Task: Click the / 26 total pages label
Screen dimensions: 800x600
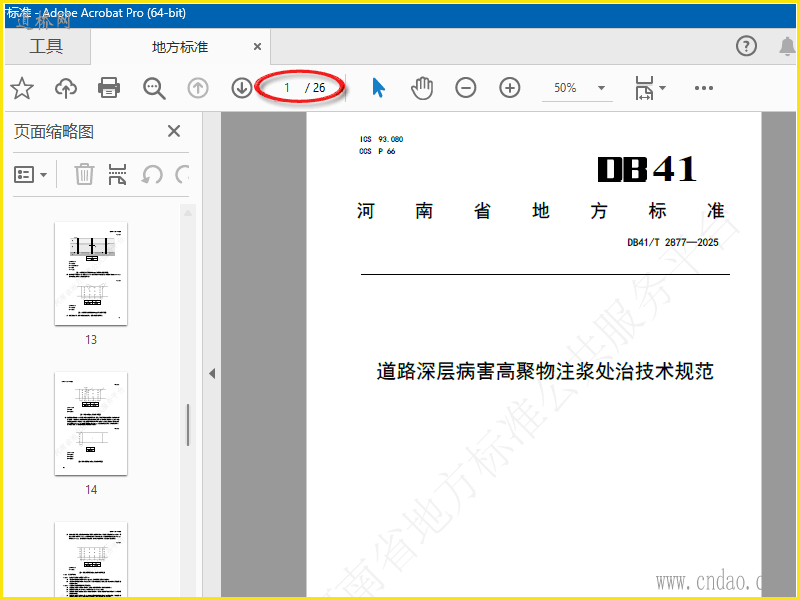Action: tap(315, 88)
